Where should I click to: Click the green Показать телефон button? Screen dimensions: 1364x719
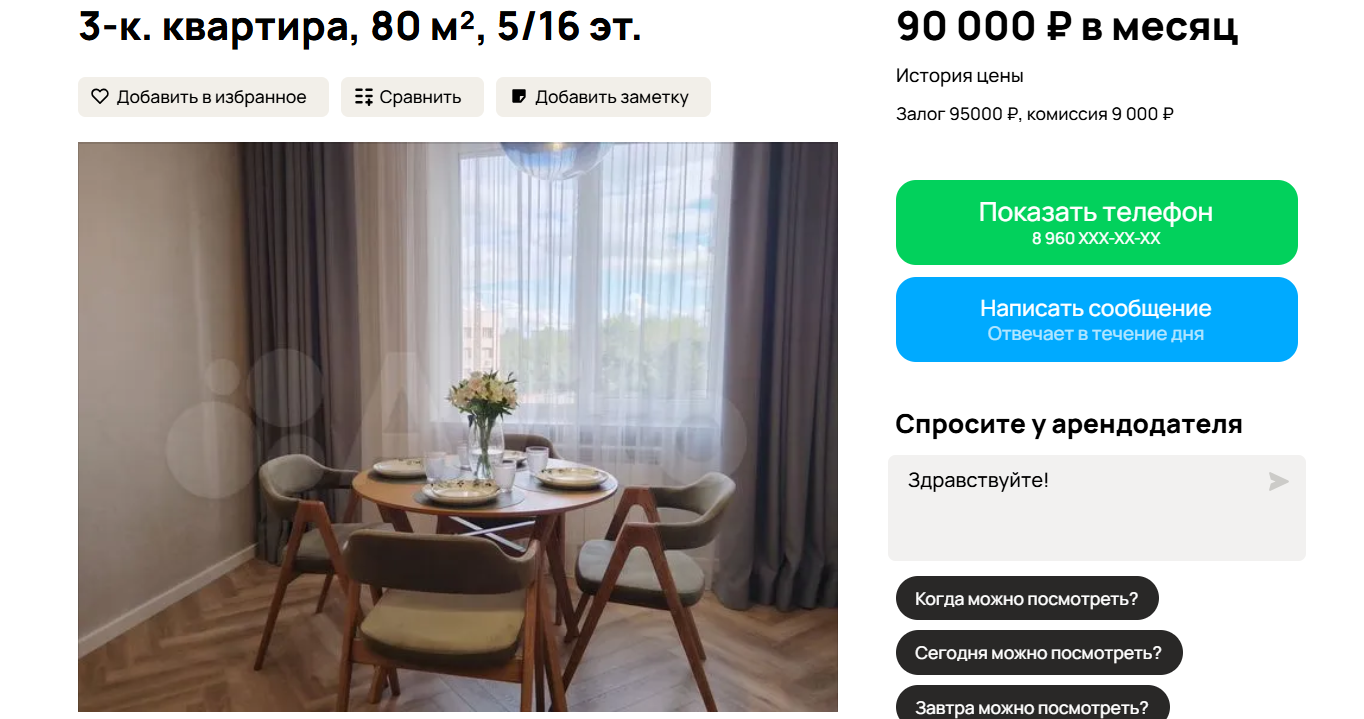tap(1096, 222)
